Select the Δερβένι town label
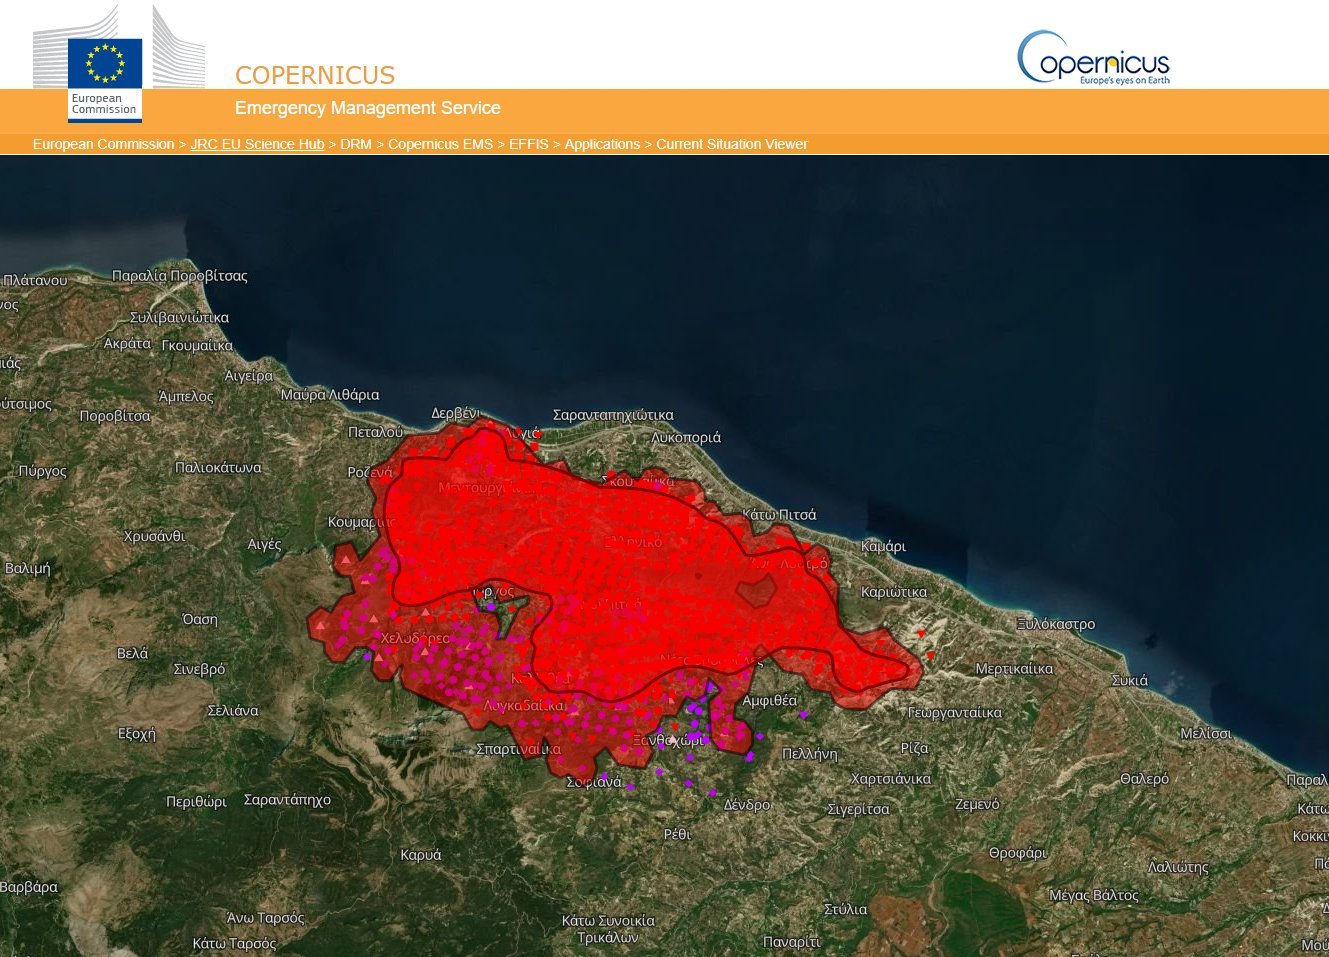Screen dimensions: 1329x957 tap(456, 413)
